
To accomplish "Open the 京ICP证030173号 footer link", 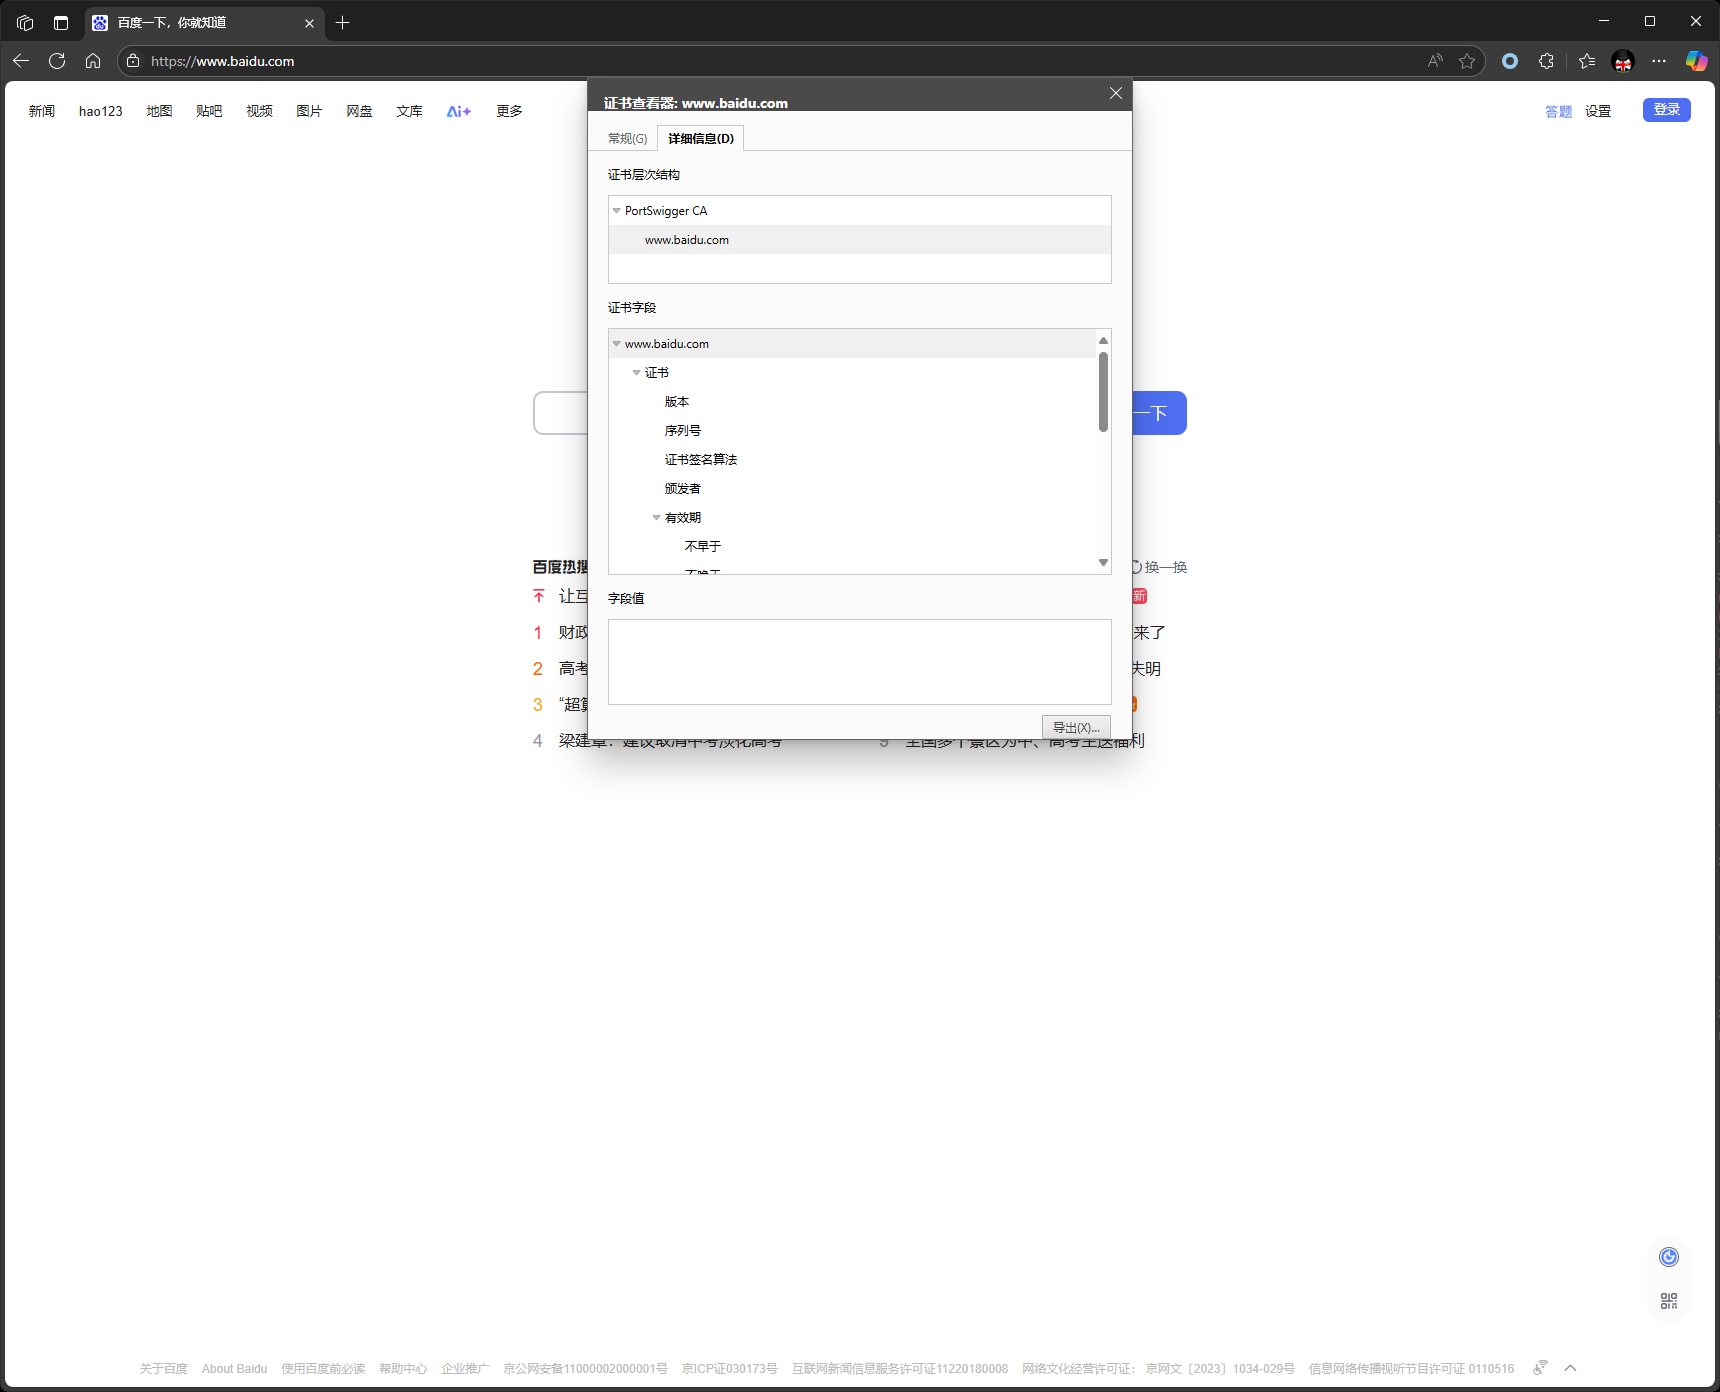I will 729,1369.
